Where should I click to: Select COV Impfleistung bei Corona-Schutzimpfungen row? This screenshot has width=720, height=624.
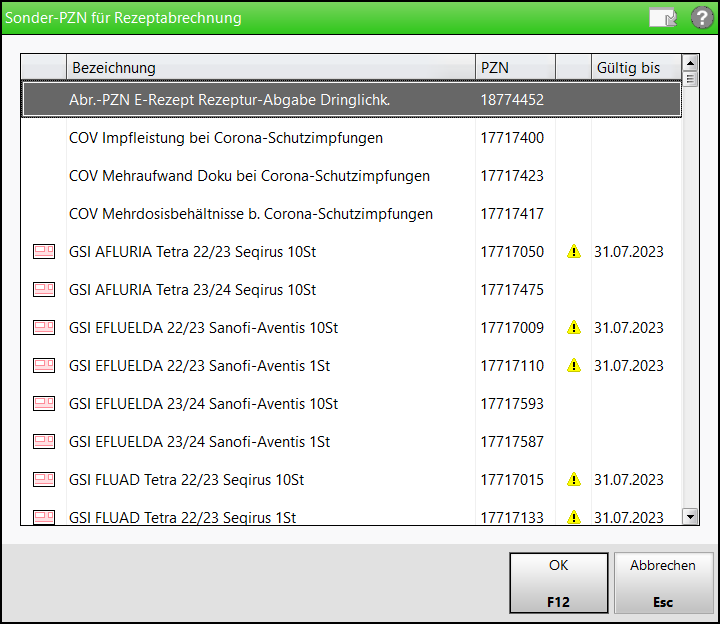pos(226,138)
